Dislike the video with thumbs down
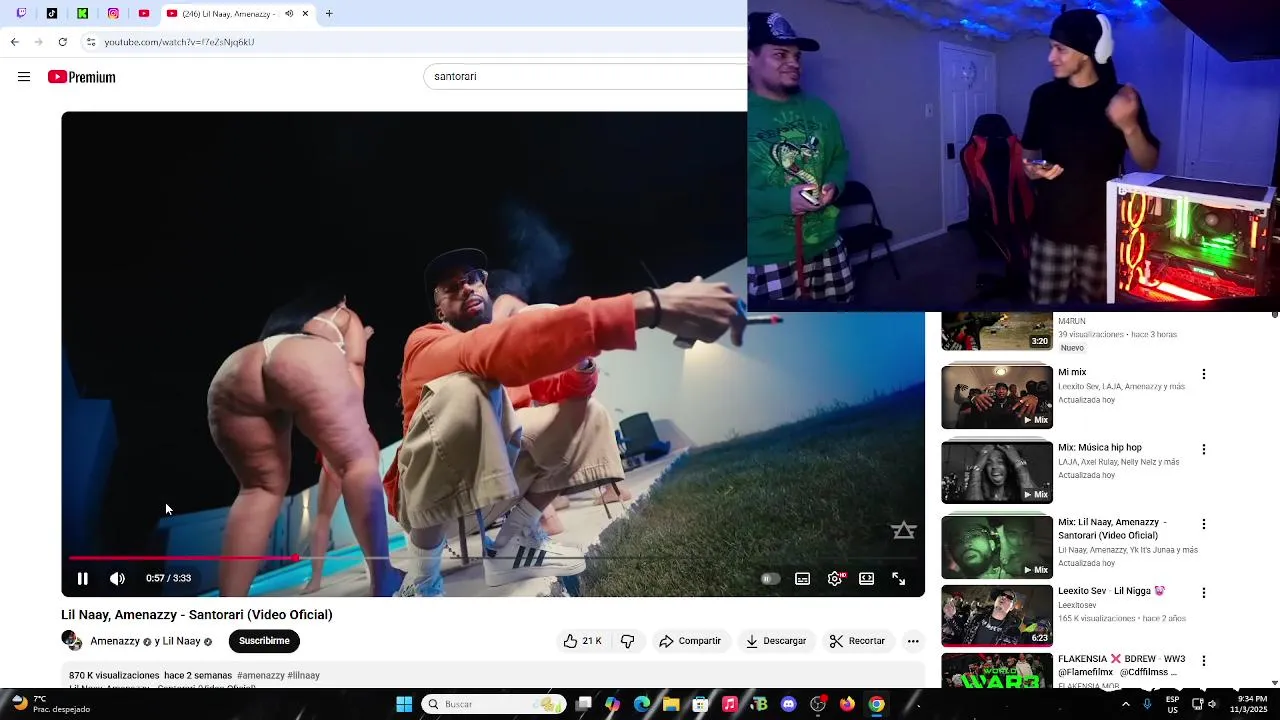The height and width of the screenshot is (720, 1280). (627, 641)
